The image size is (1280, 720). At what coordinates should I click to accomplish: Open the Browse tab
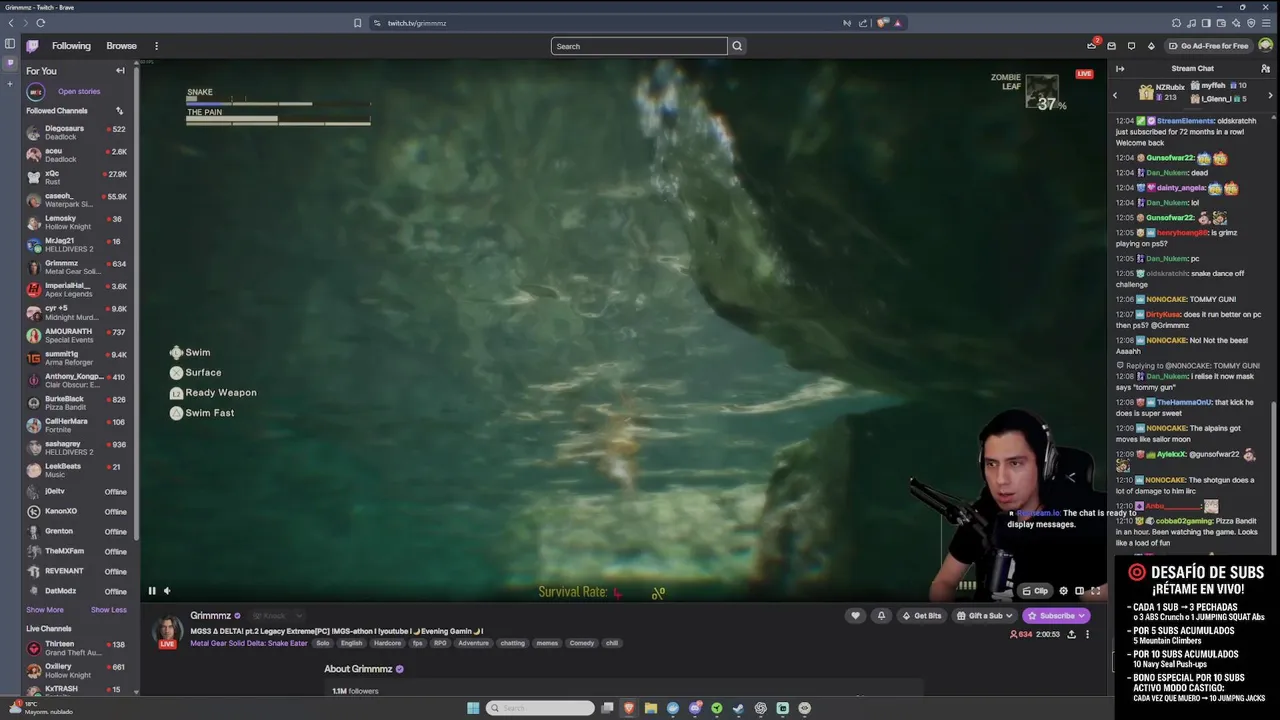click(121, 46)
